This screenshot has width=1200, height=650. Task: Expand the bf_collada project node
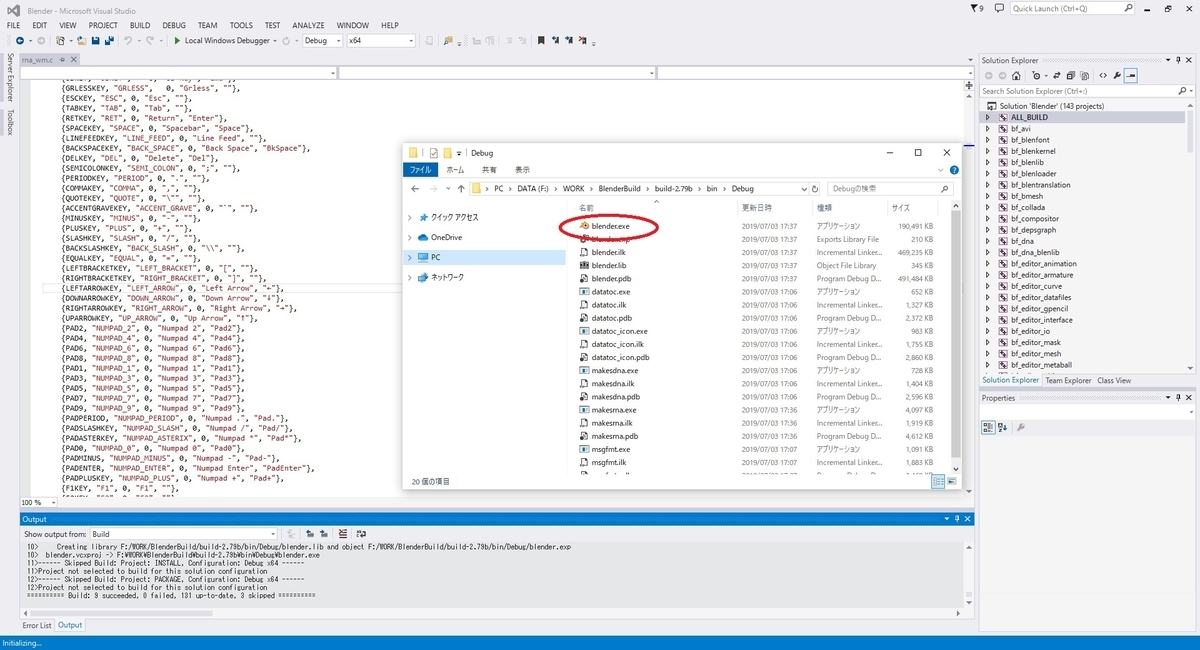tap(988, 207)
